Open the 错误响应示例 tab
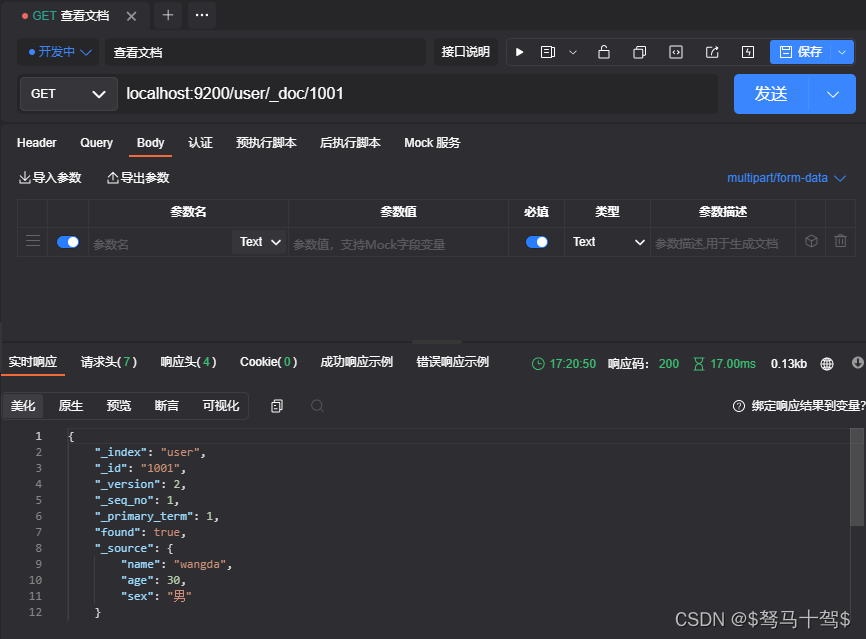Screen dimensions: 866x639 point(452,362)
